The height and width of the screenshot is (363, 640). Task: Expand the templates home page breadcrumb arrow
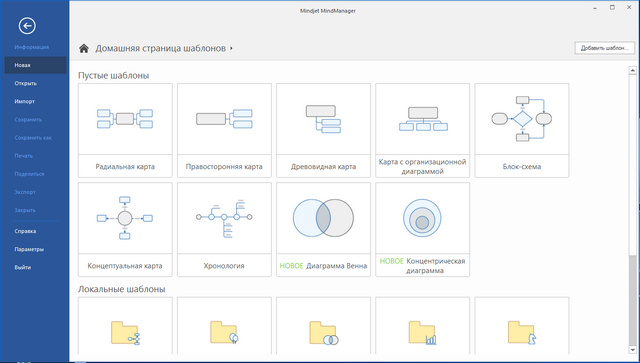pyautogui.click(x=231, y=49)
